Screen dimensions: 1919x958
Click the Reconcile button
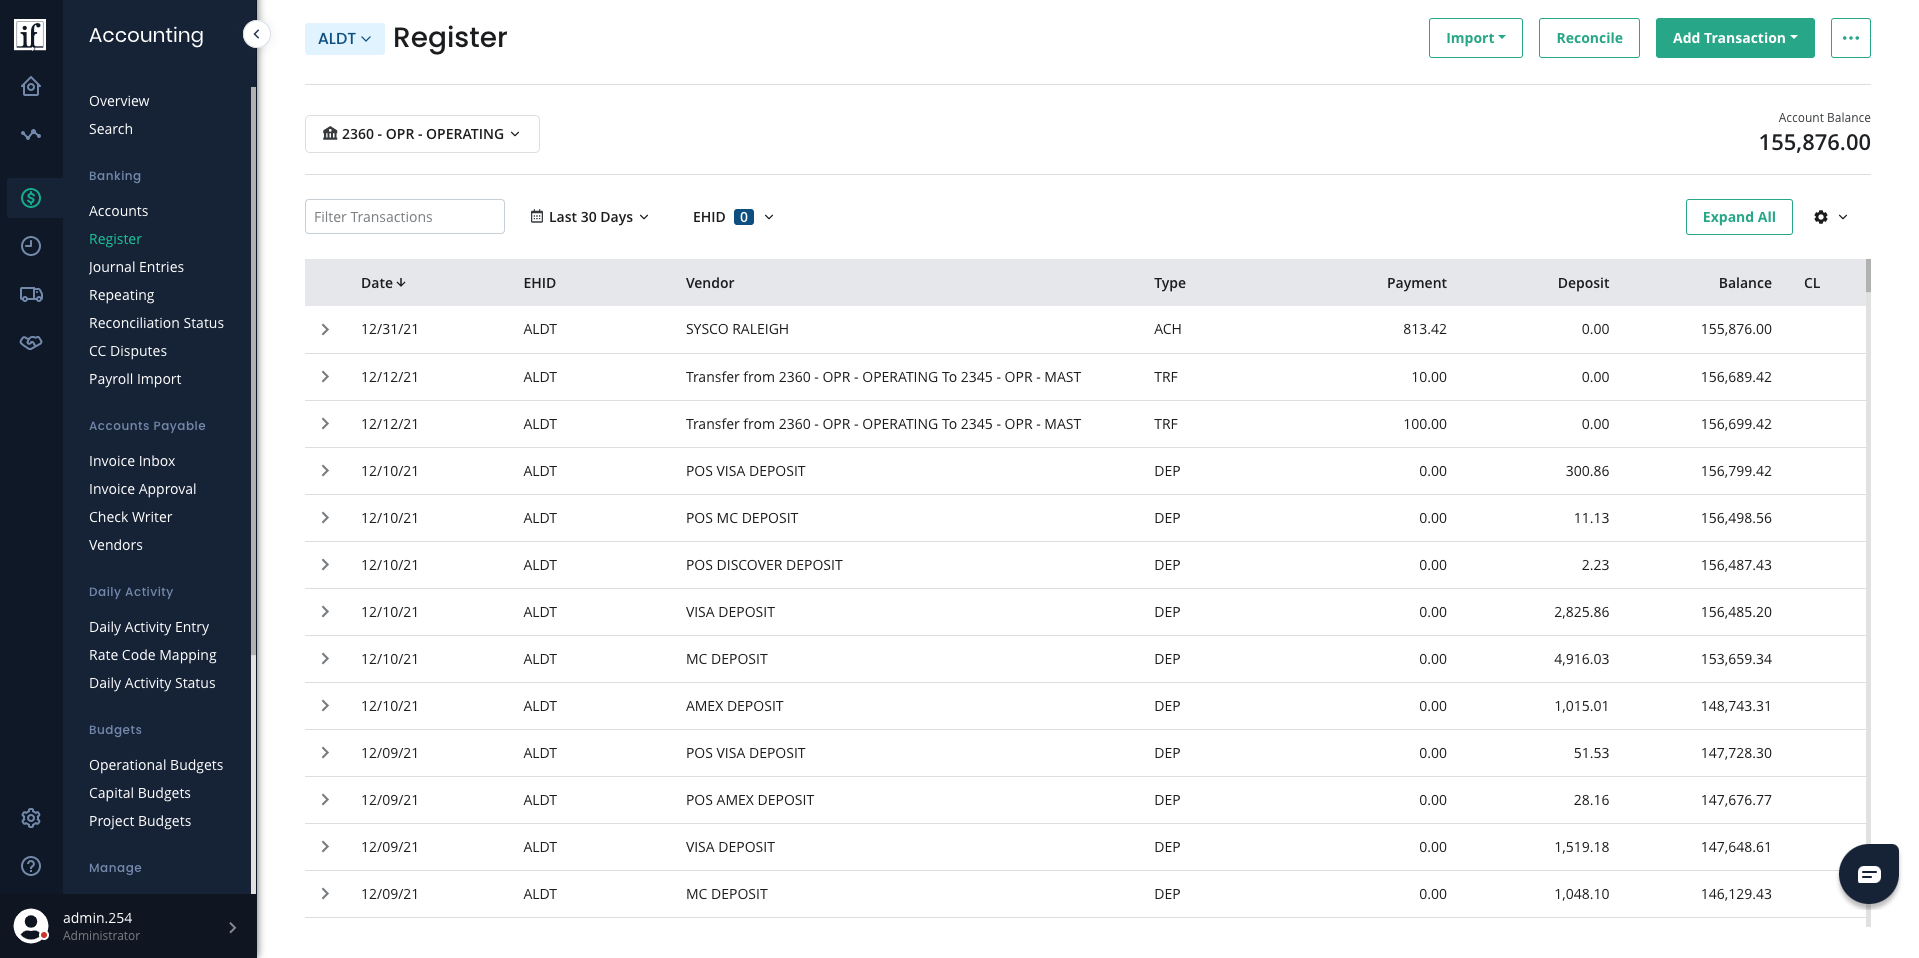(x=1588, y=38)
